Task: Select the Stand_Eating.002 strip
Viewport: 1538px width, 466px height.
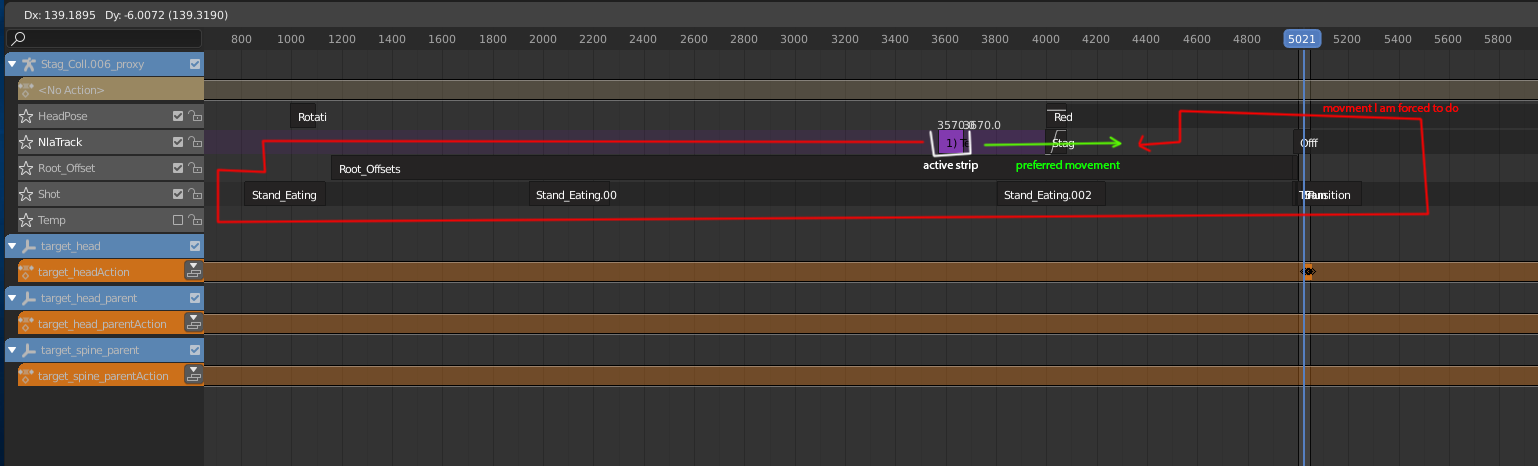Action: 1051,195
